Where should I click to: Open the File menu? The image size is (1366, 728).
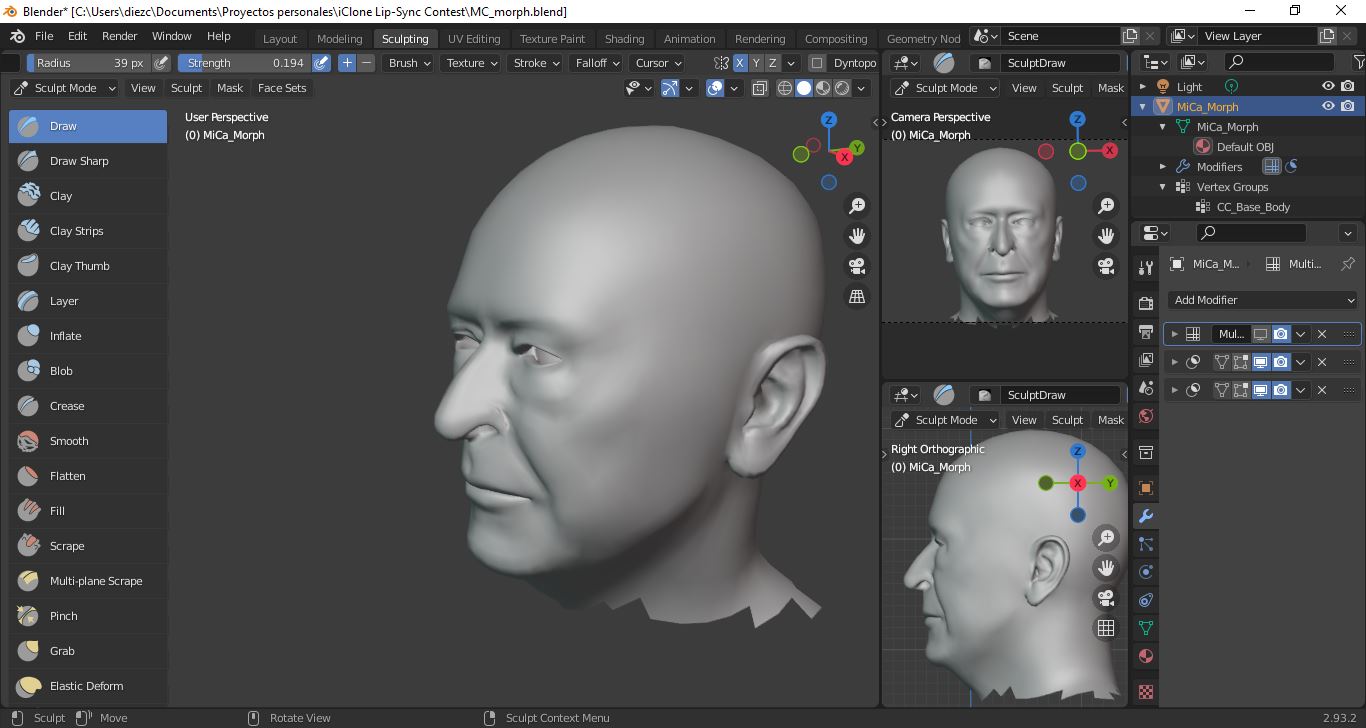point(44,36)
